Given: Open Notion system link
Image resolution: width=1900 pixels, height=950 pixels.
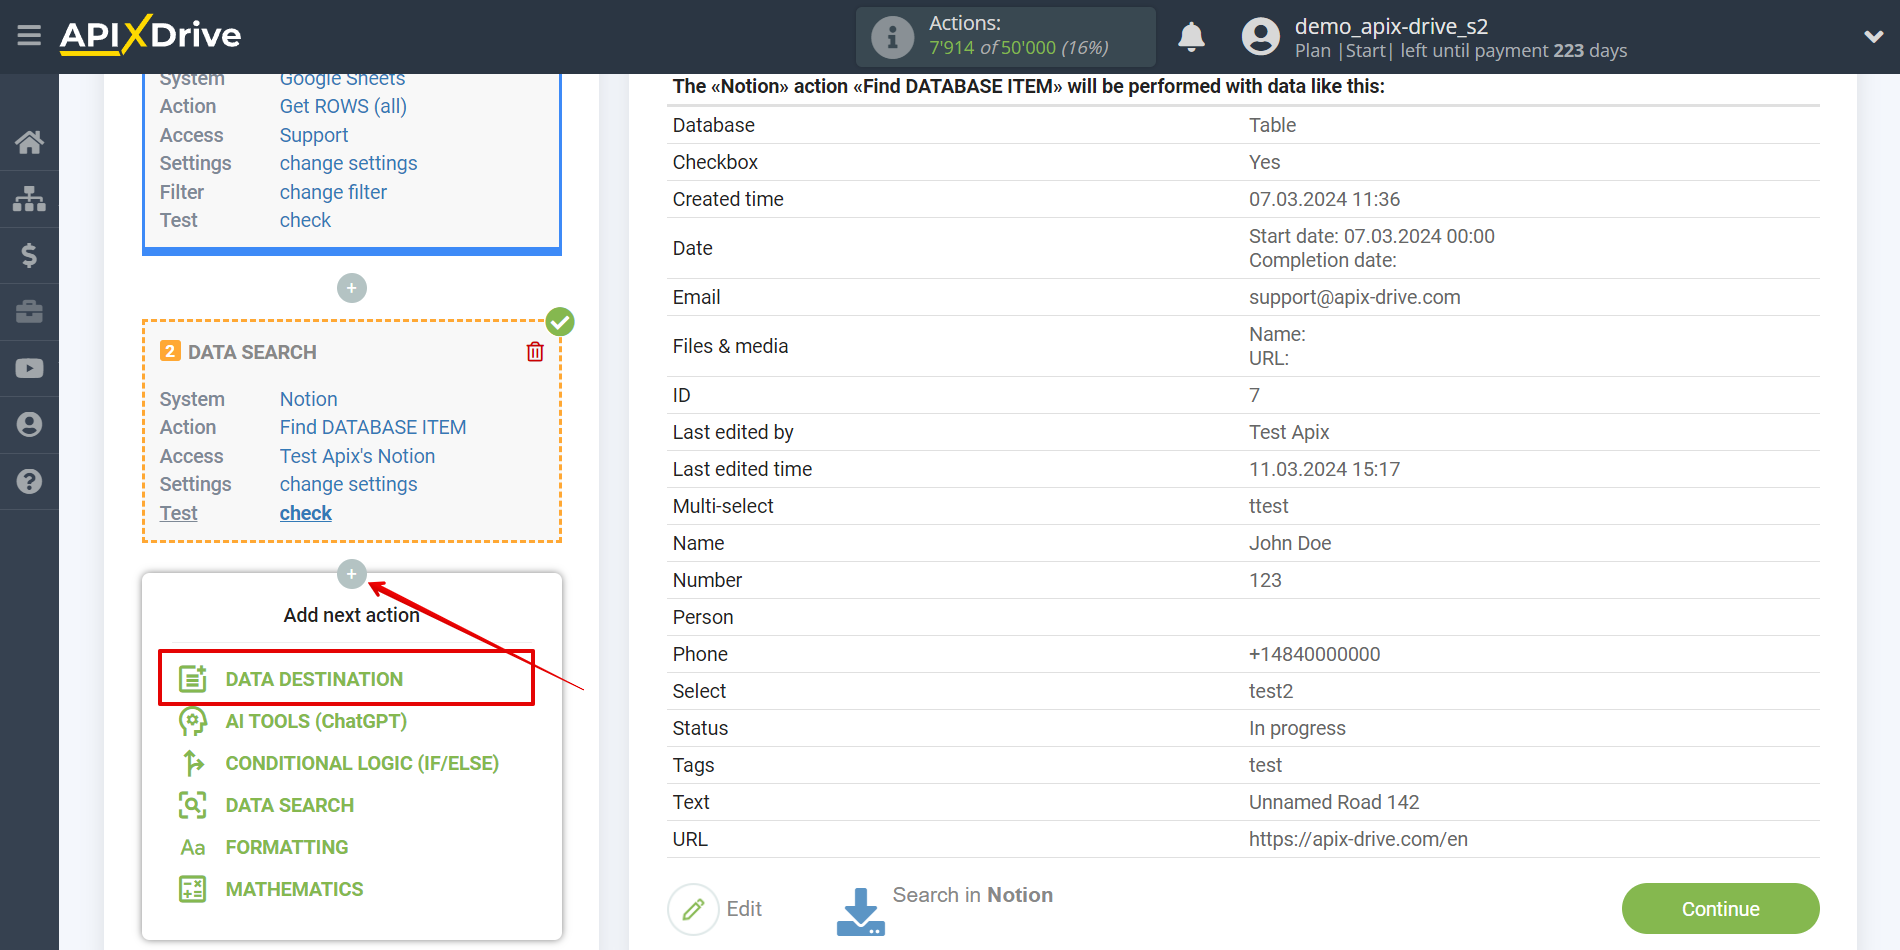Looking at the screenshot, I should (x=308, y=399).
